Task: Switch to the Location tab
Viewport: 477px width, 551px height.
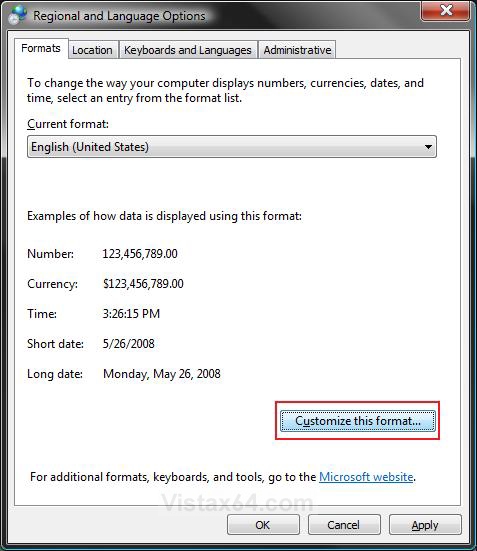Action: tap(92, 50)
